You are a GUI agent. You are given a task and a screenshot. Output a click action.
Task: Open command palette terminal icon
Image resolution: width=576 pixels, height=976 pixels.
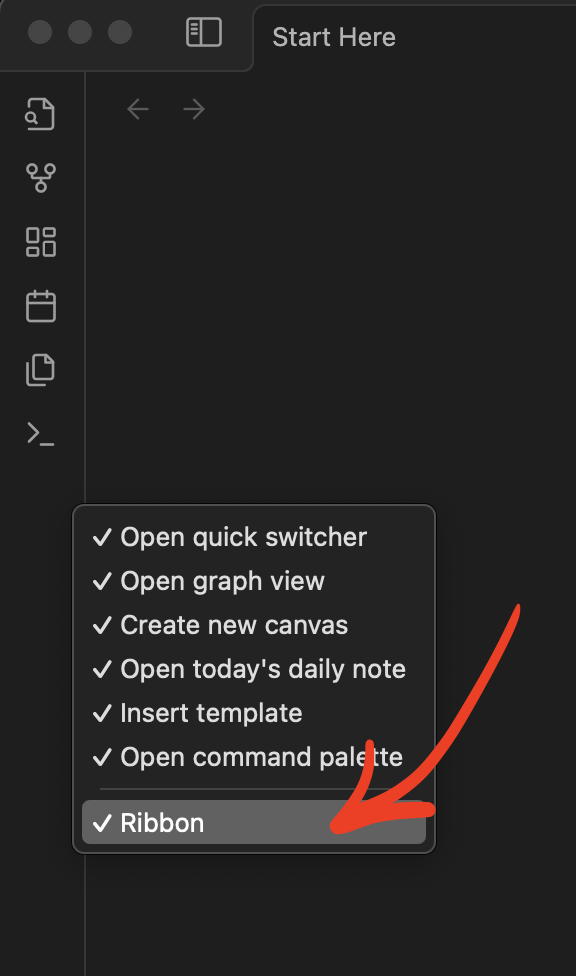point(40,434)
